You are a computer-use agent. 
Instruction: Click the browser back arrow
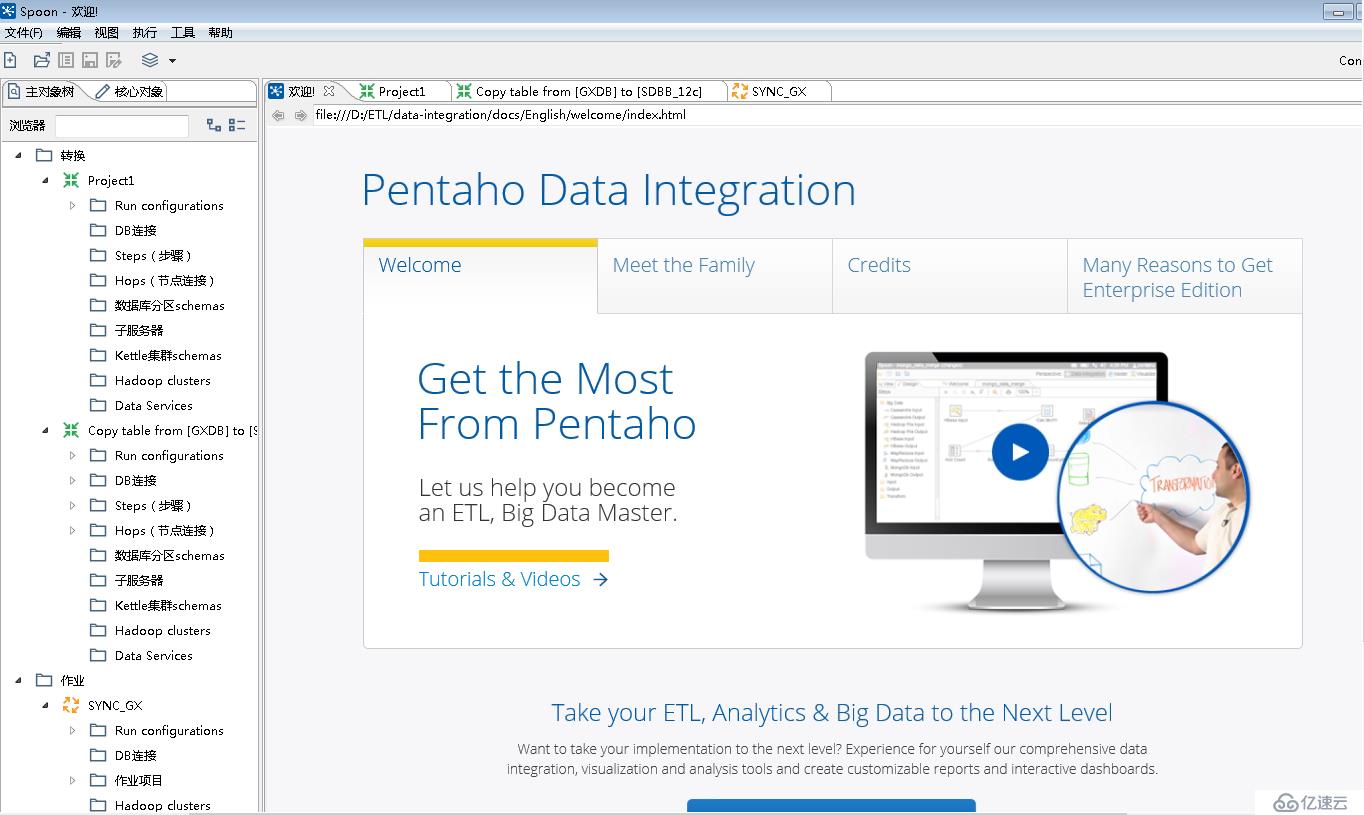click(278, 115)
